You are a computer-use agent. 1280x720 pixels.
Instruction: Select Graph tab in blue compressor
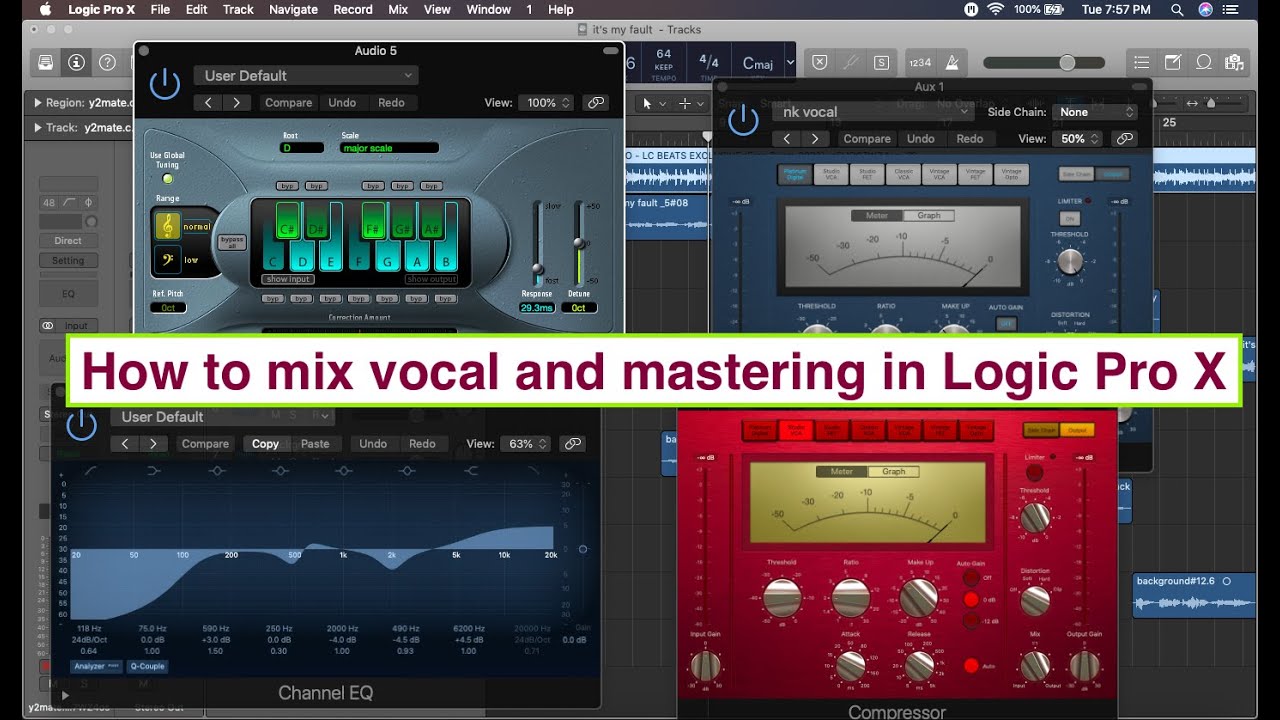(x=929, y=215)
